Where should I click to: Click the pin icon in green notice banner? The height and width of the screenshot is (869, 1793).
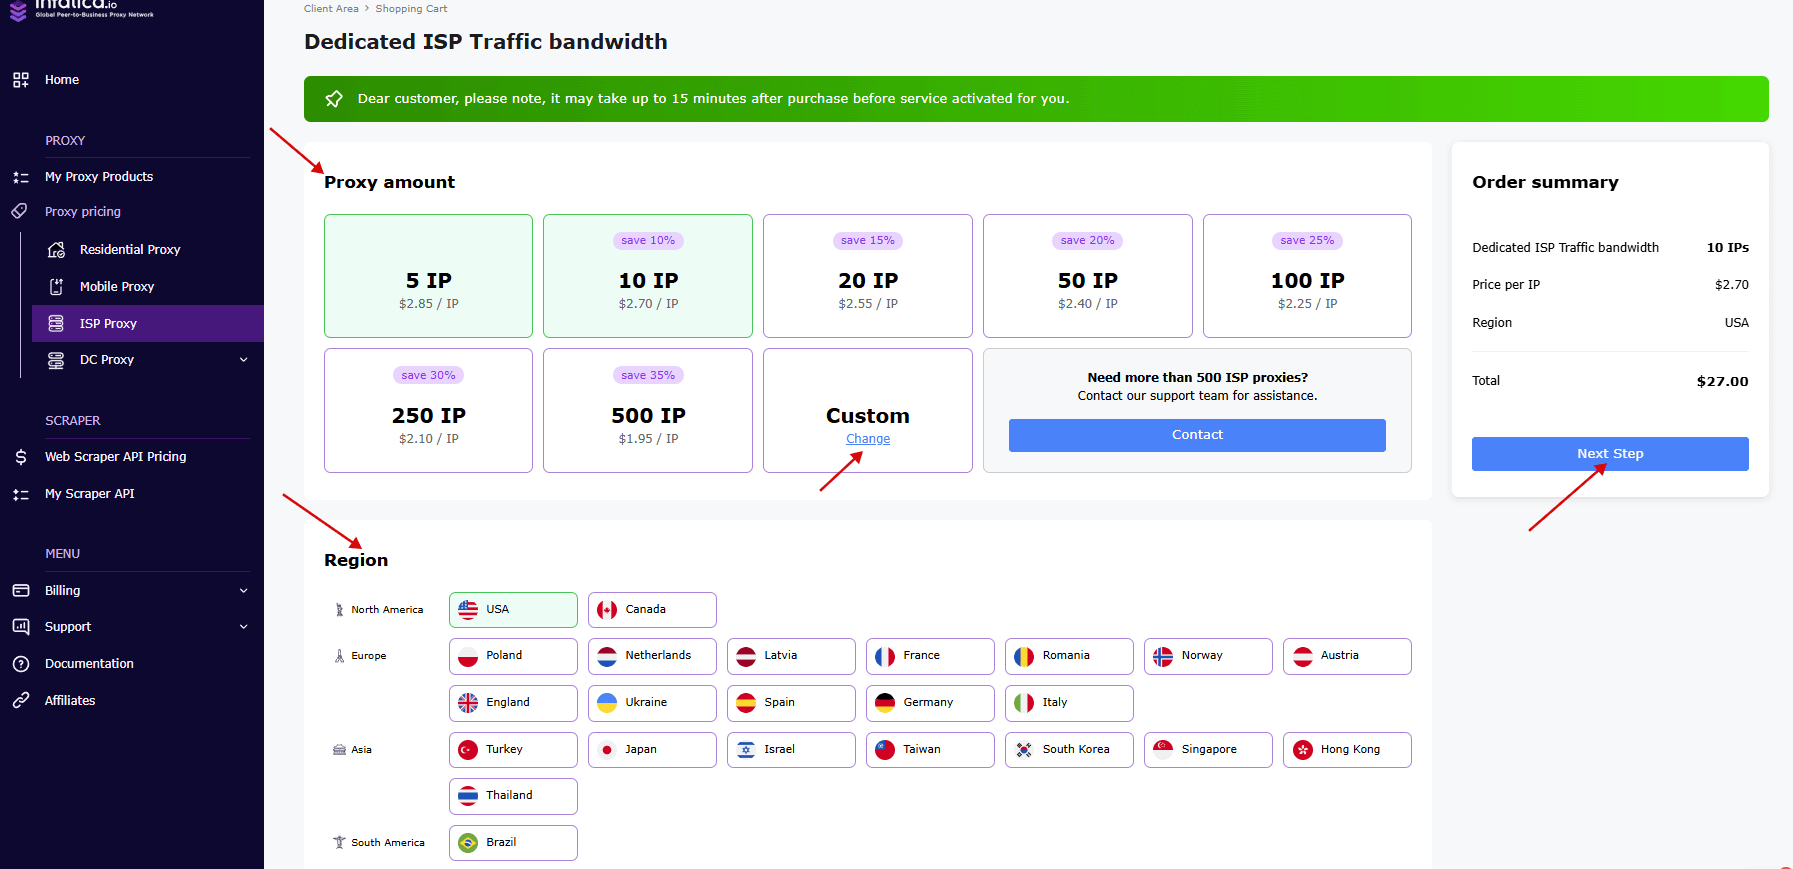click(x=334, y=99)
